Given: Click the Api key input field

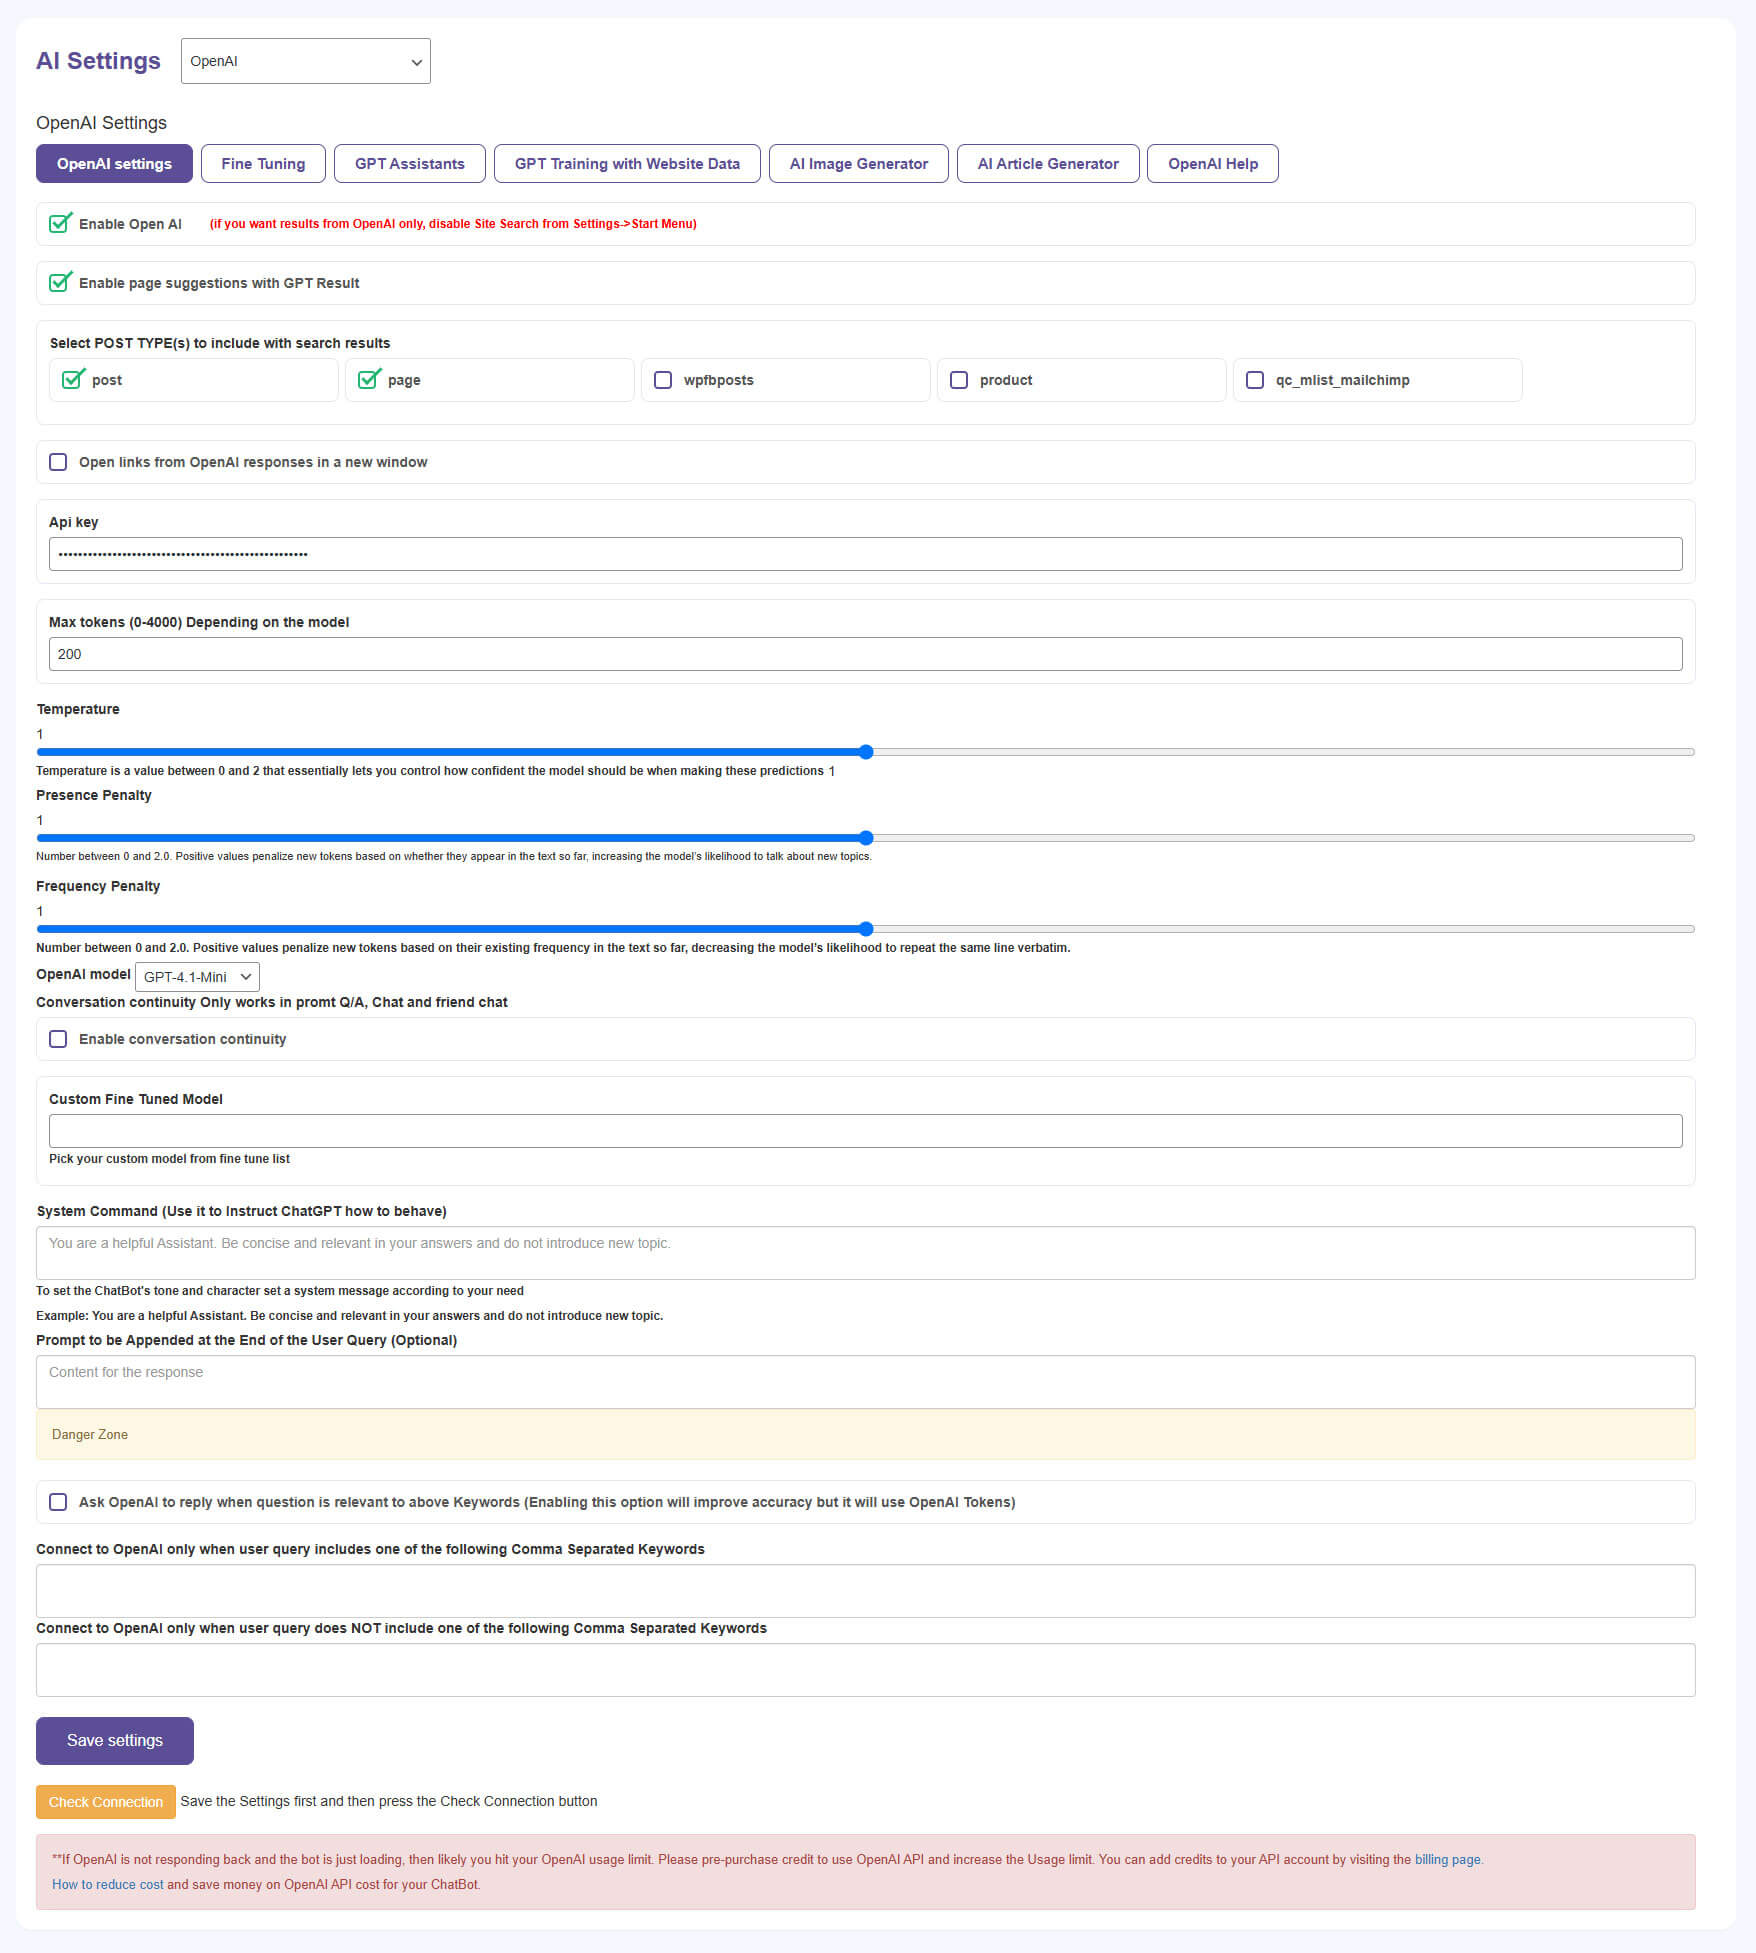Looking at the screenshot, I should pos(865,553).
